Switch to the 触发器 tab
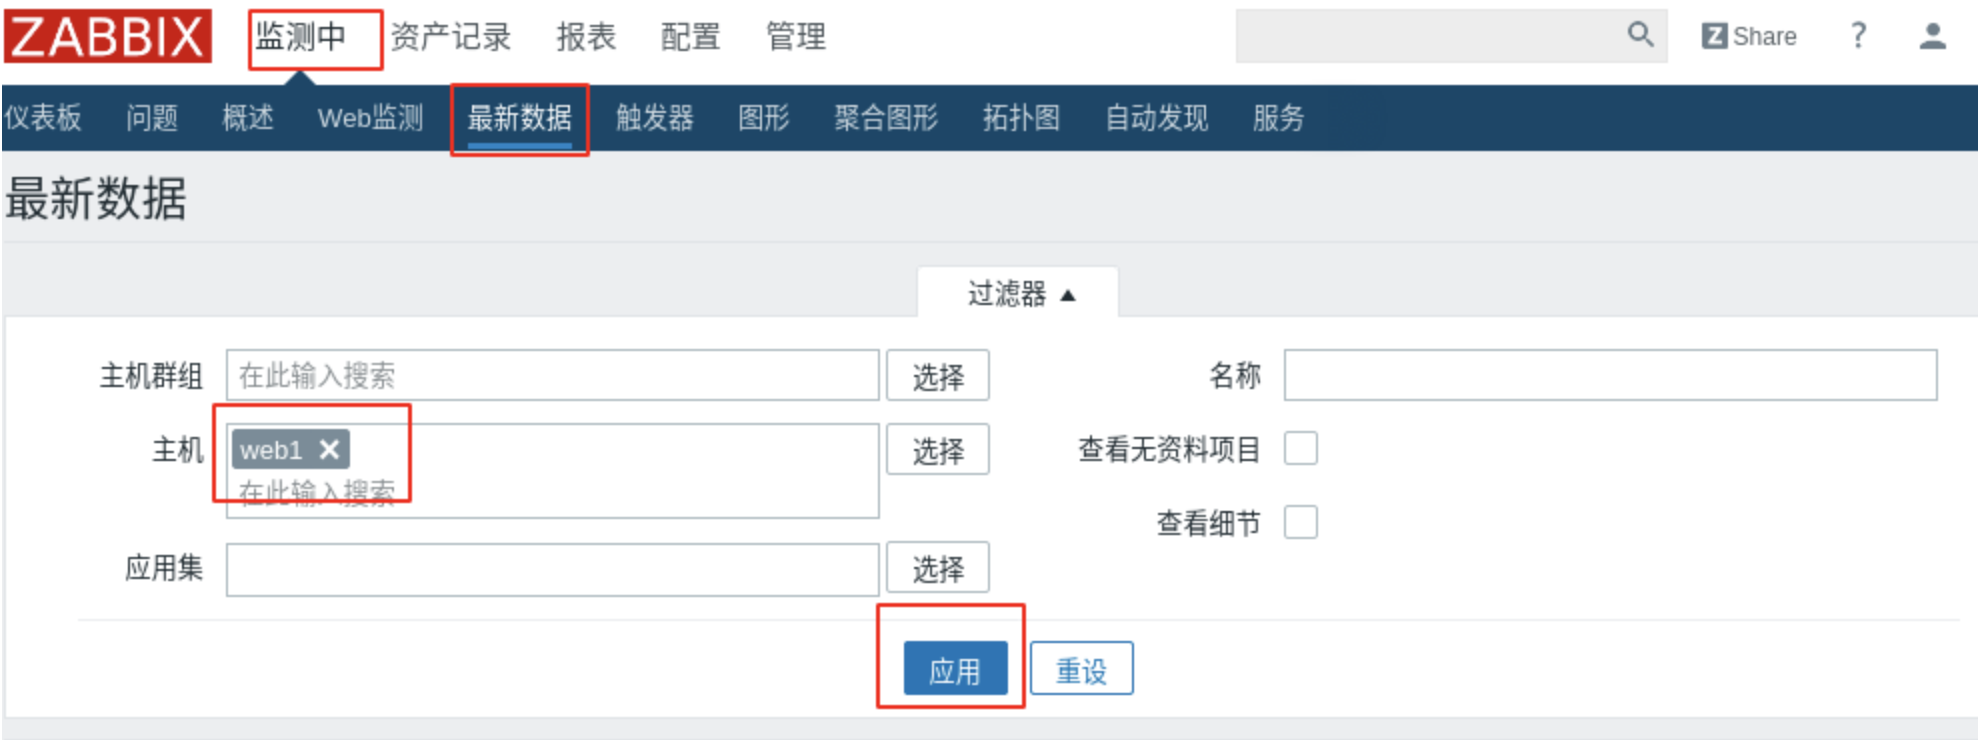This screenshot has width=1978, height=740. pos(654,118)
